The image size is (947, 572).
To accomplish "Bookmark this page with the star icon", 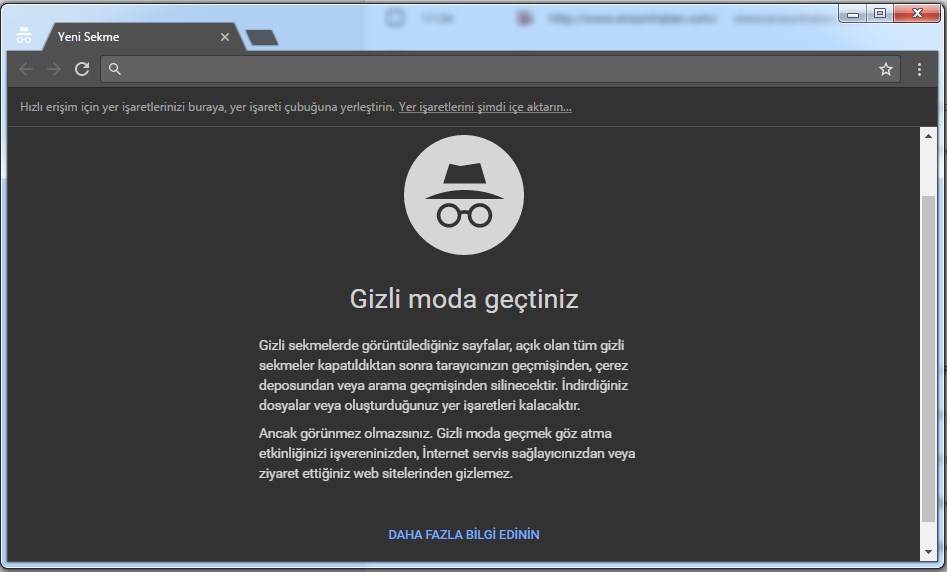I will pyautogui.click(x=885, y=69).
